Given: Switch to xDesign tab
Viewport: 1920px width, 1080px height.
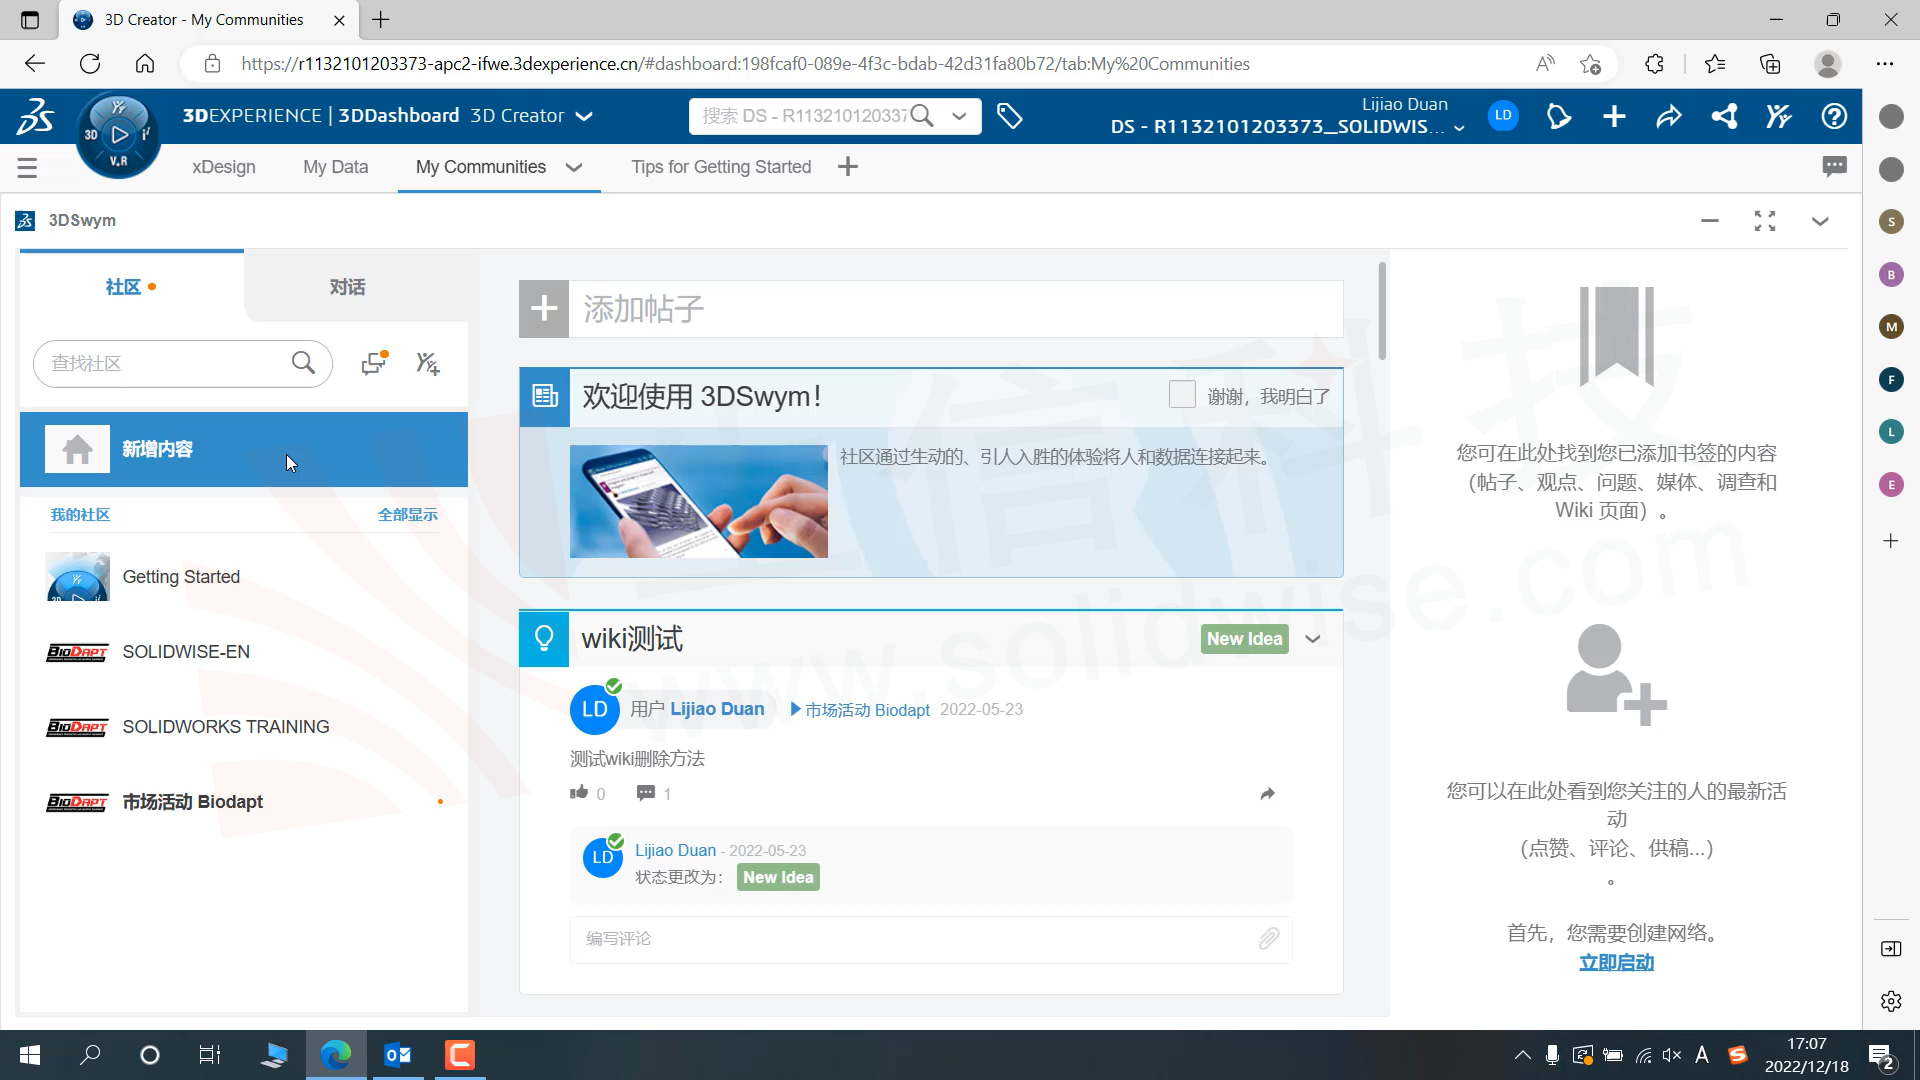Looking at the screenshot, I should 224,167.
